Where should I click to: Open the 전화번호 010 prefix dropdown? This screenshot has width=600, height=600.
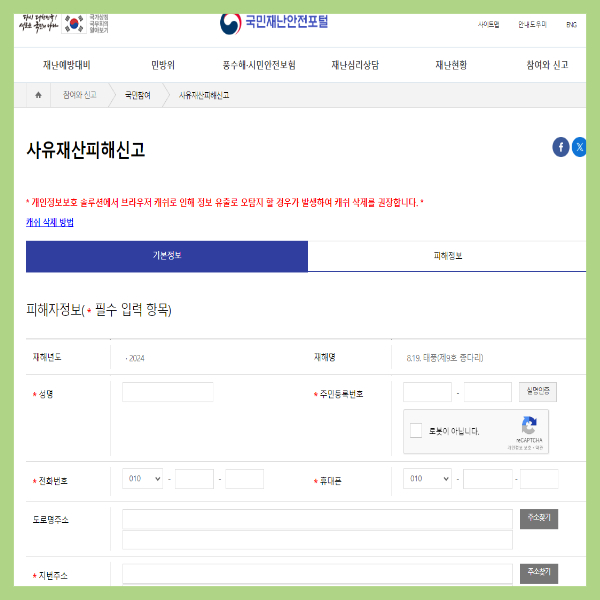tap(143, 478)
